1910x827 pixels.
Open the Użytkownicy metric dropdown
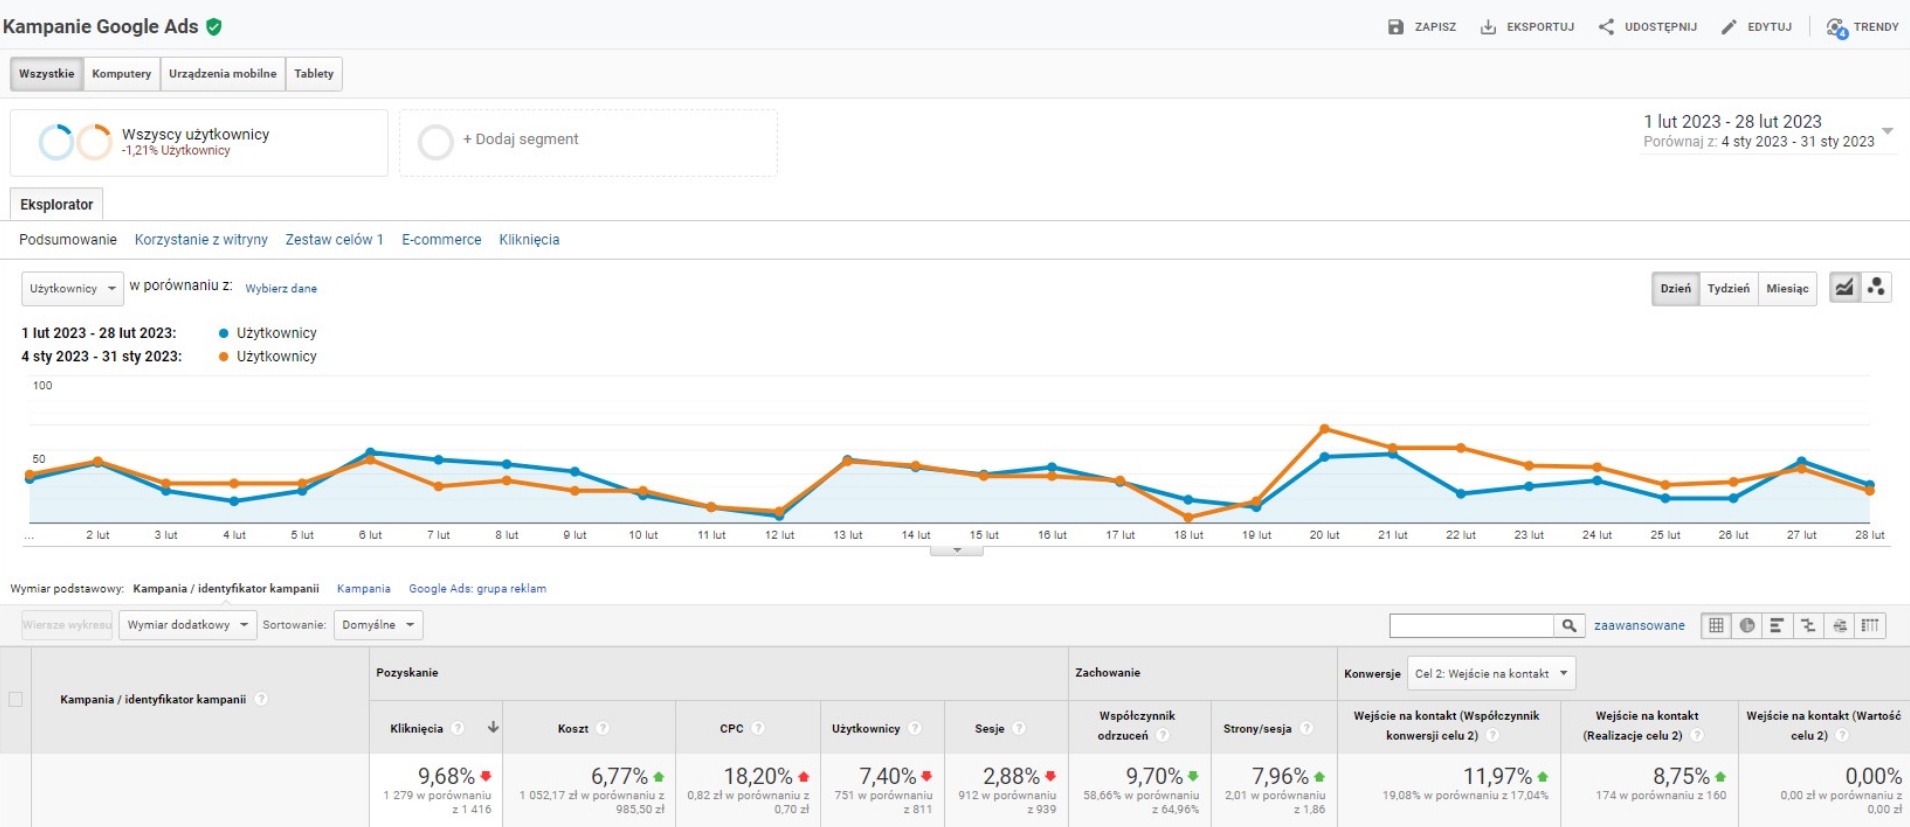tap(73, 288)
